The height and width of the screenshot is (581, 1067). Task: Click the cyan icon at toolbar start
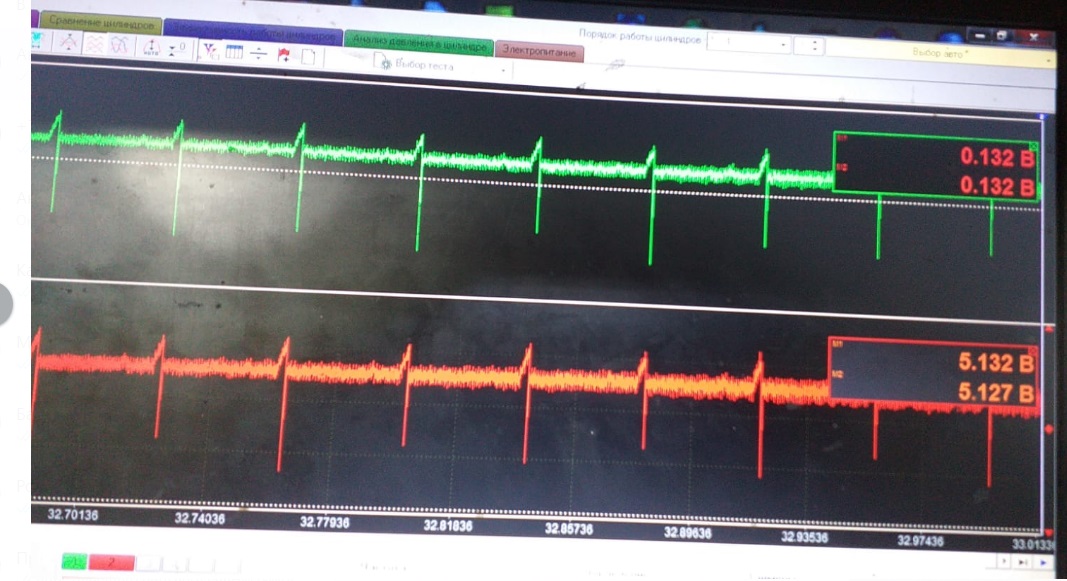(x=37, y=41)
